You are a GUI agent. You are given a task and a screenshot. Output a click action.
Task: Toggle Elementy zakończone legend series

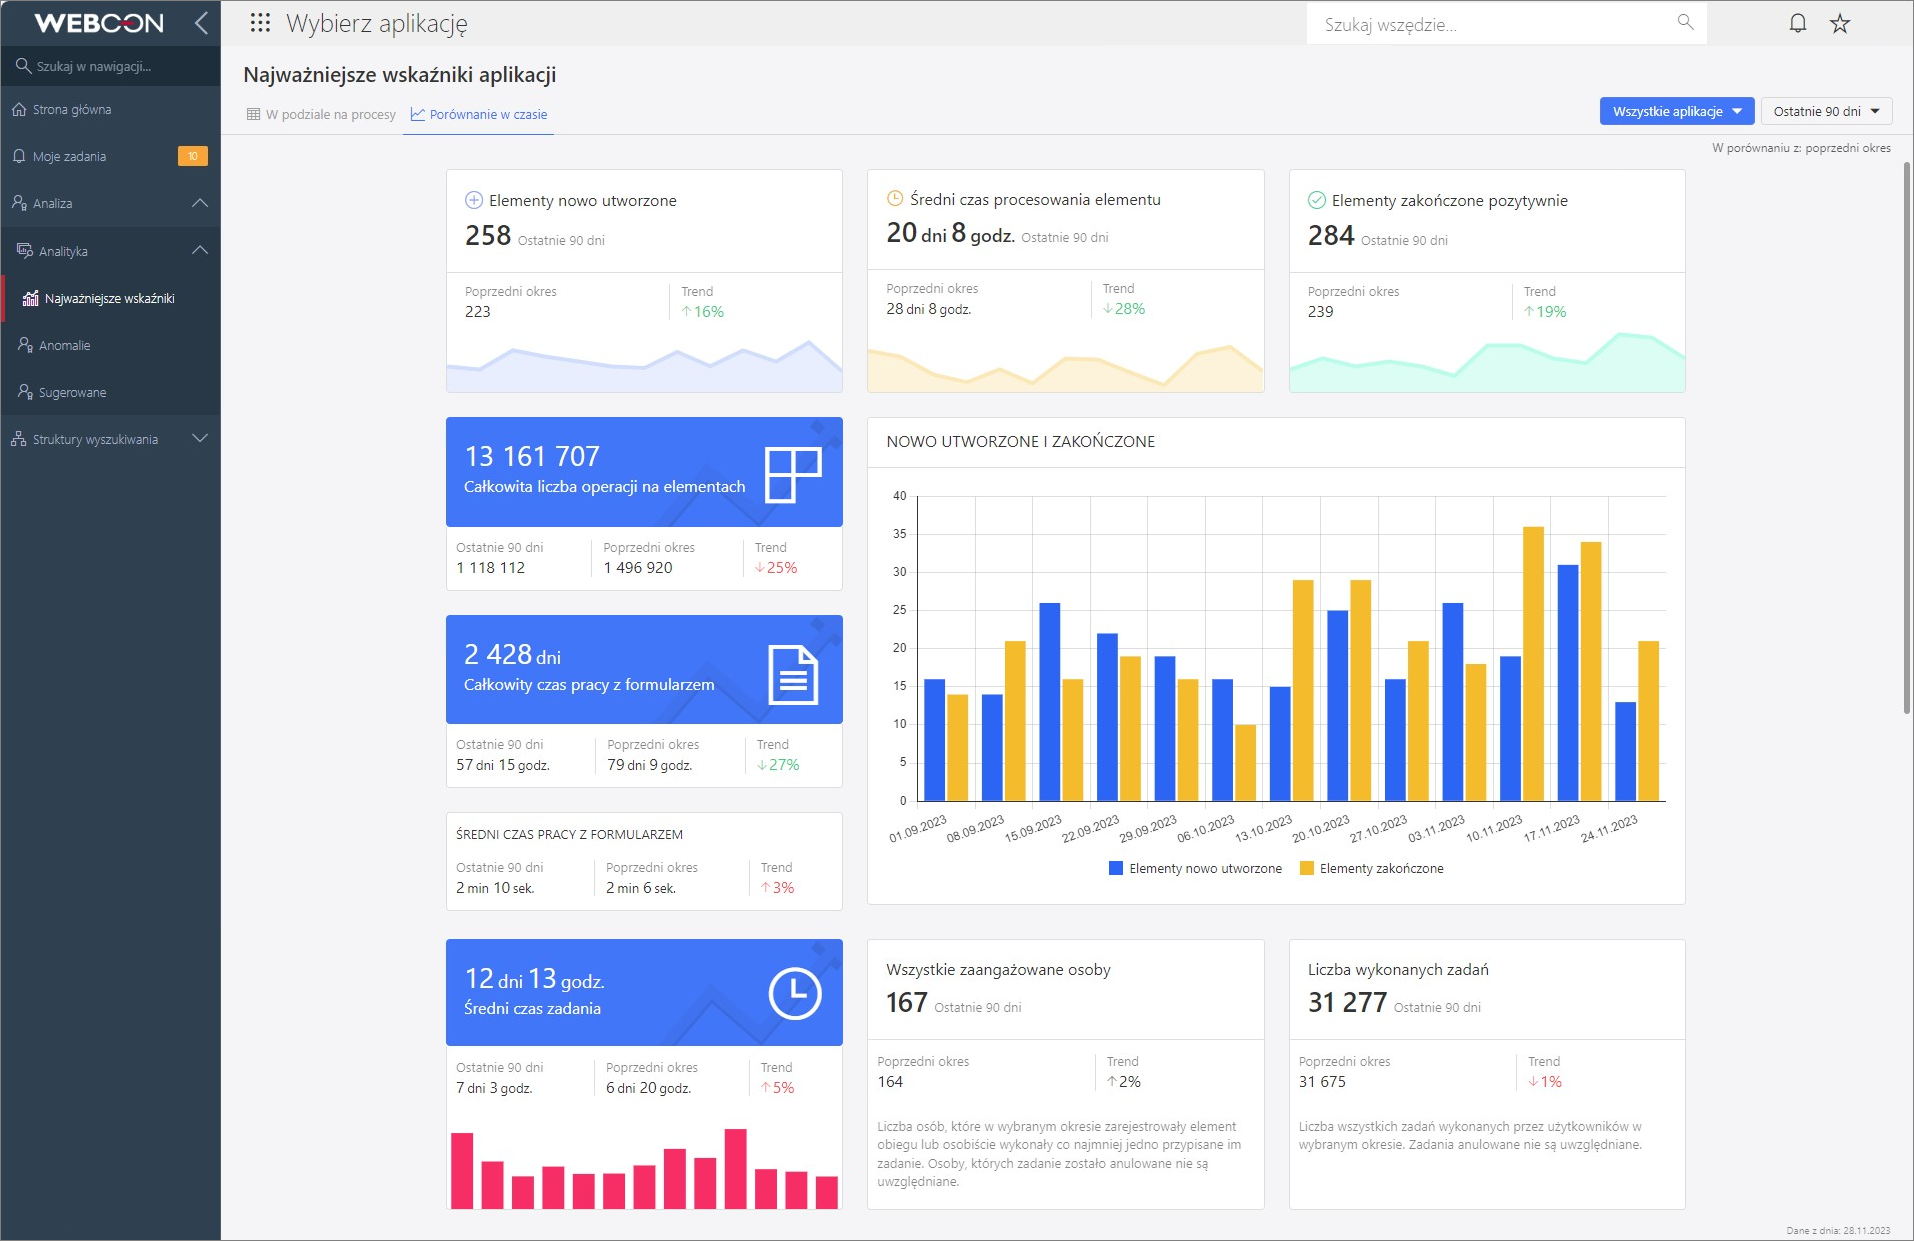coord(1371,868)
